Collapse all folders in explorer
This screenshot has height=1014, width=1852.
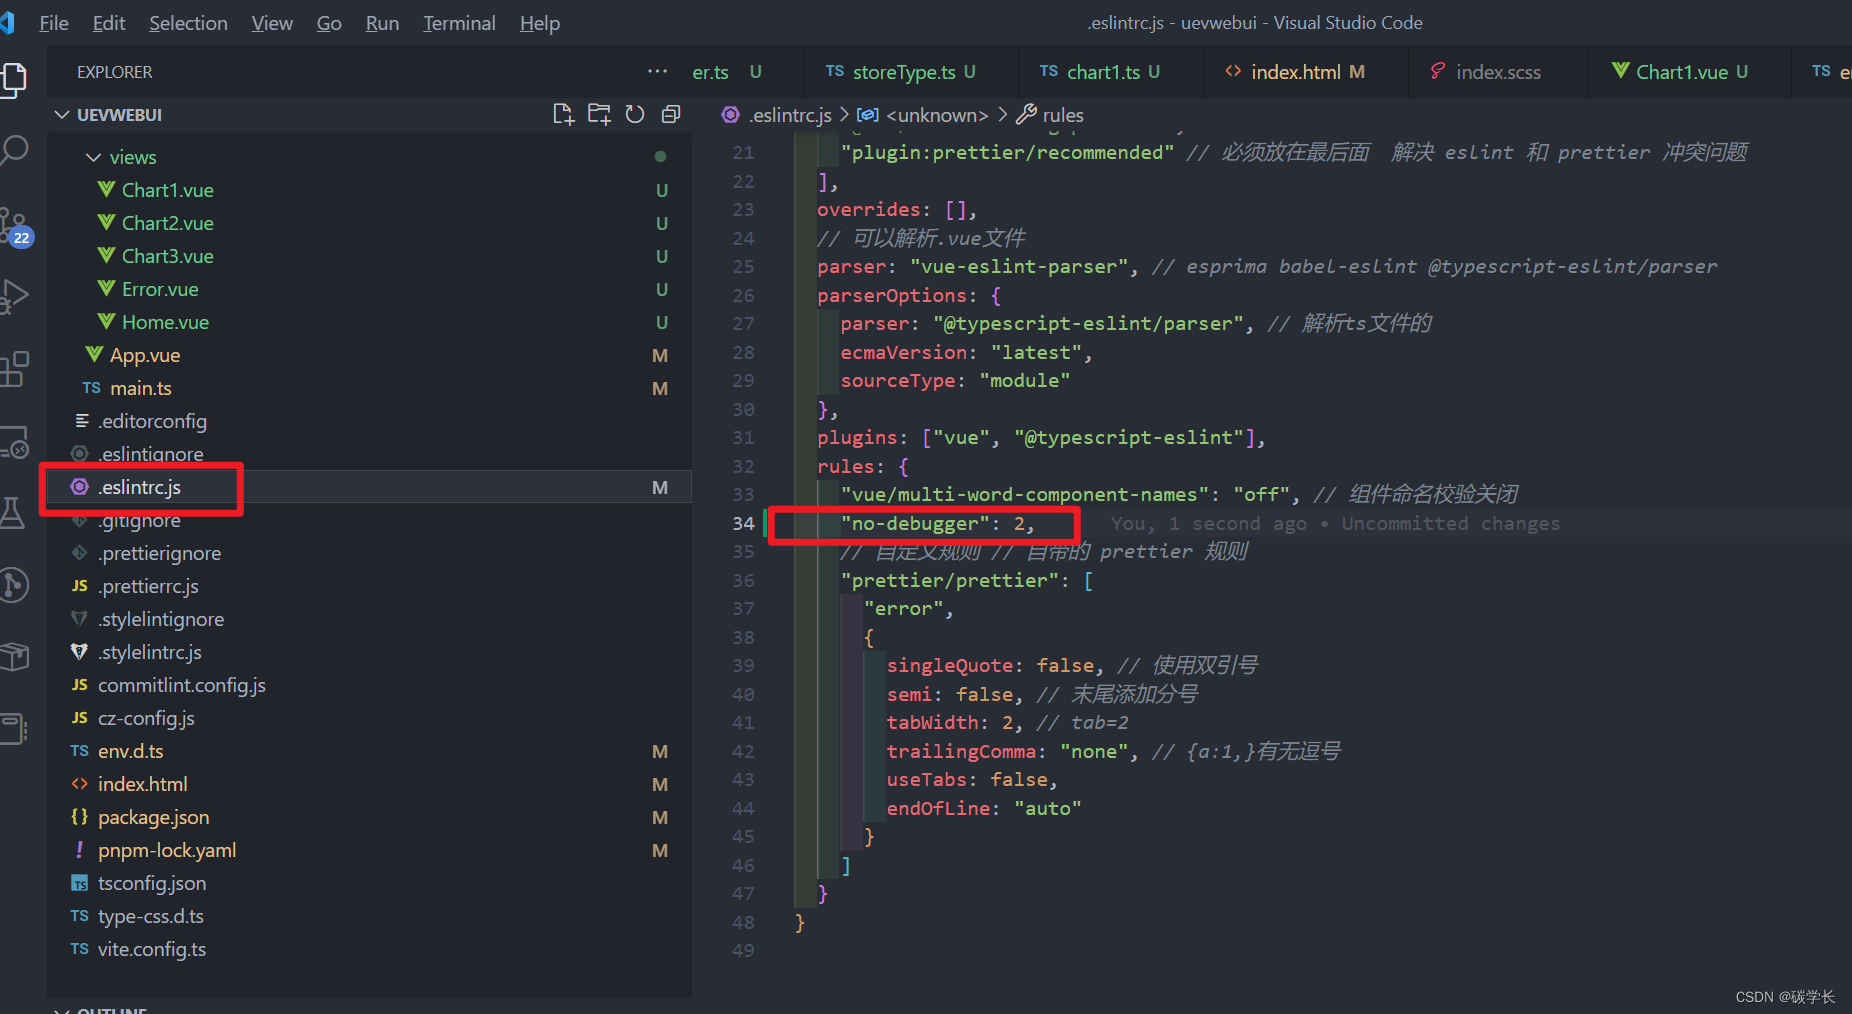[x=671, y=115]
